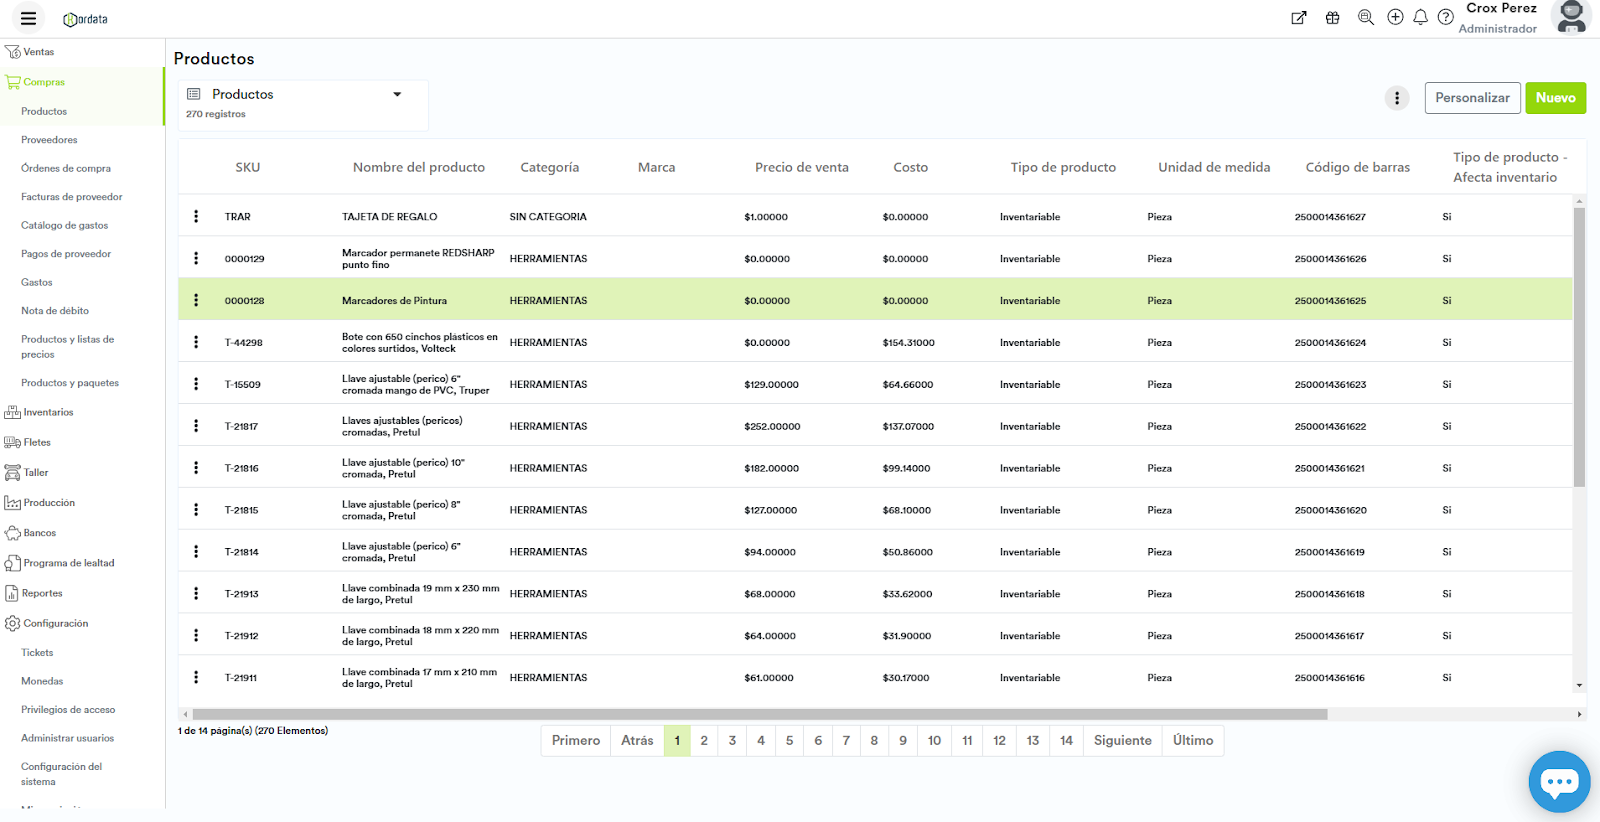This screenshot has height=822, width=1600.
Task: Click the plus circle quick-add icon
Action: (x=1395, y=18)
